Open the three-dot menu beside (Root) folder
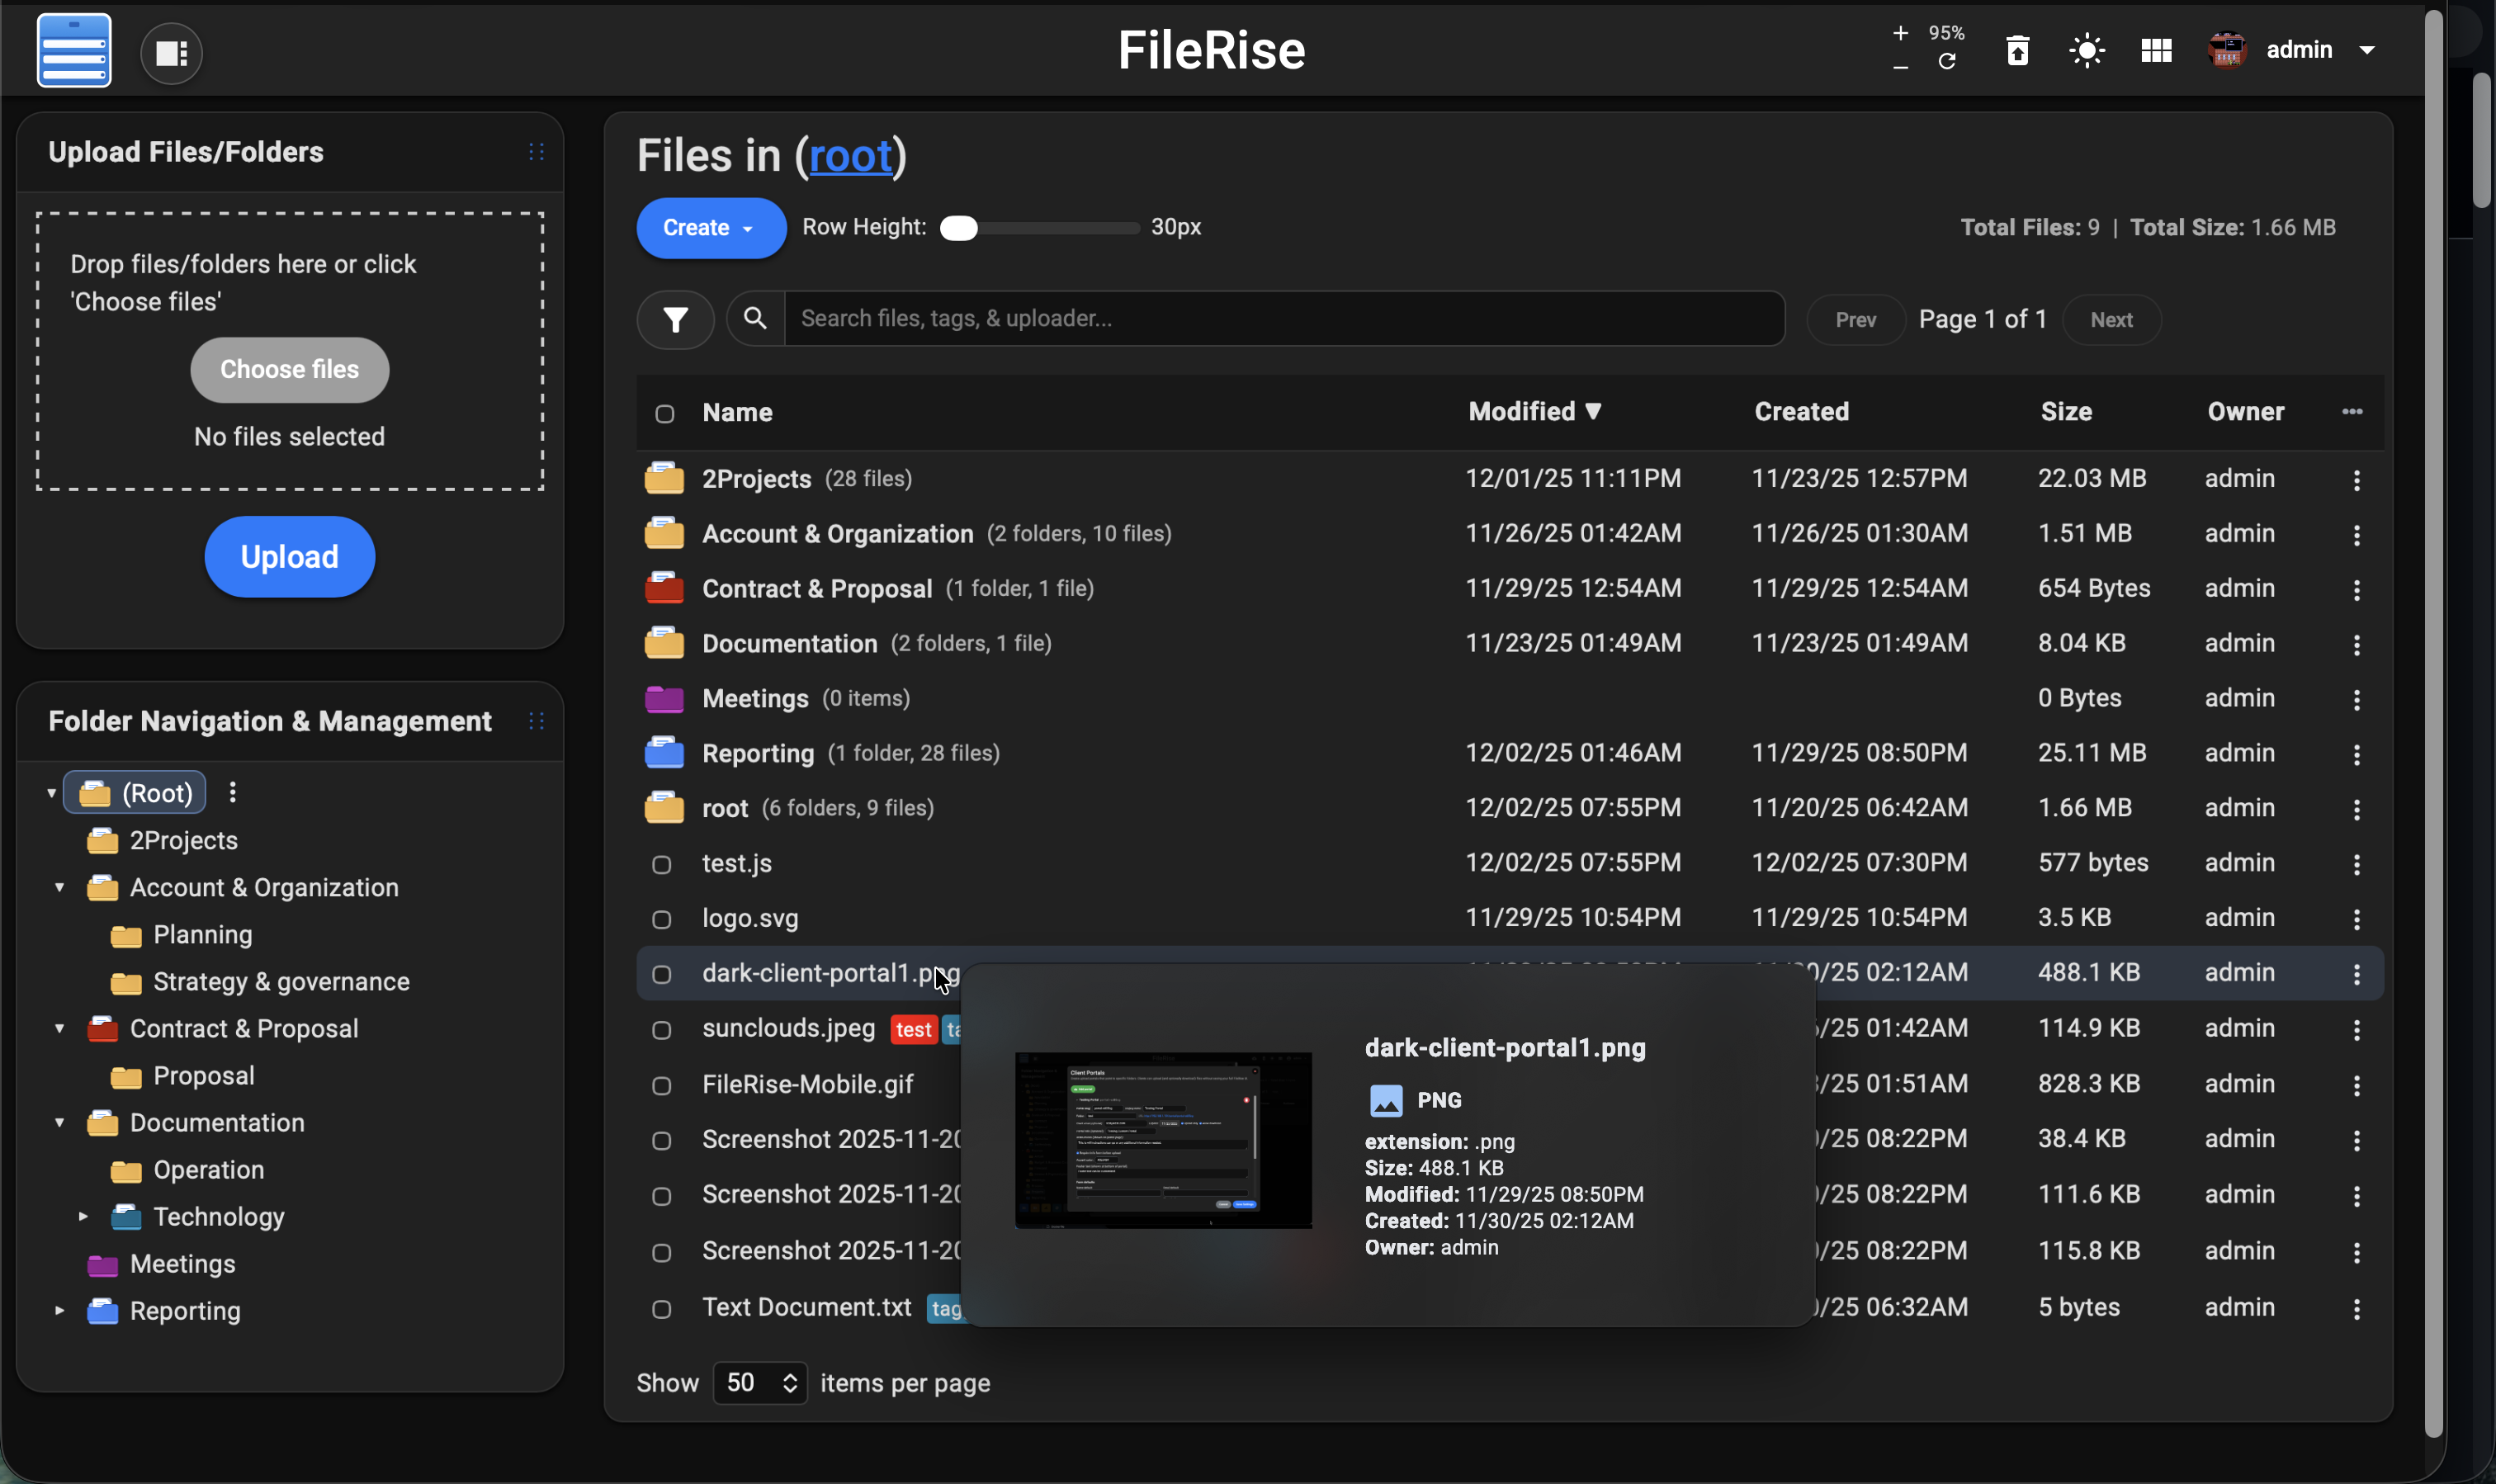Screen dimensions: 2496x1484 point(232,793)
